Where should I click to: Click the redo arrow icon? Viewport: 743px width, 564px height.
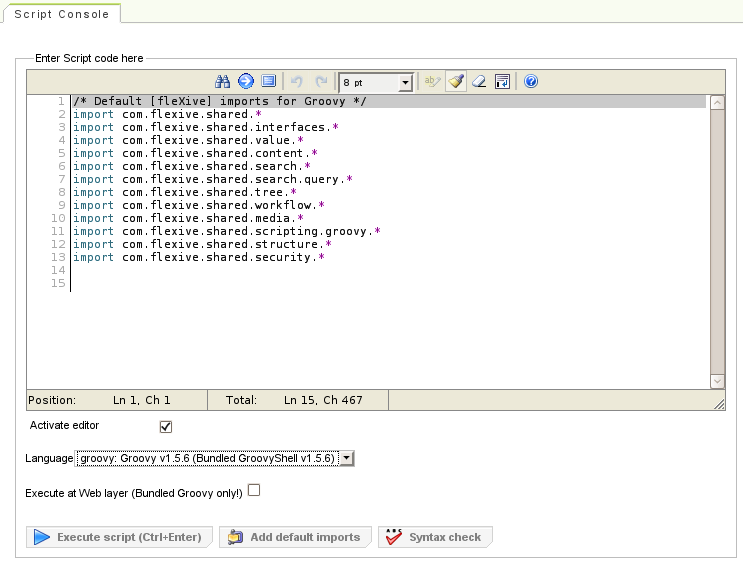click(321, 82)
